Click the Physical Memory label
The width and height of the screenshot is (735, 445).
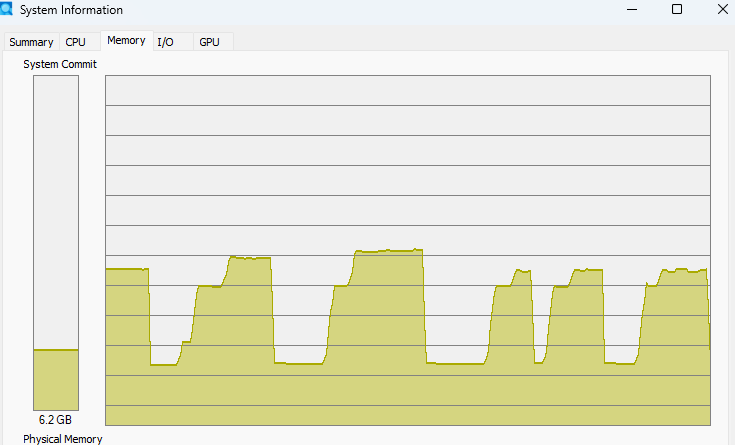(x=63, y=439)
